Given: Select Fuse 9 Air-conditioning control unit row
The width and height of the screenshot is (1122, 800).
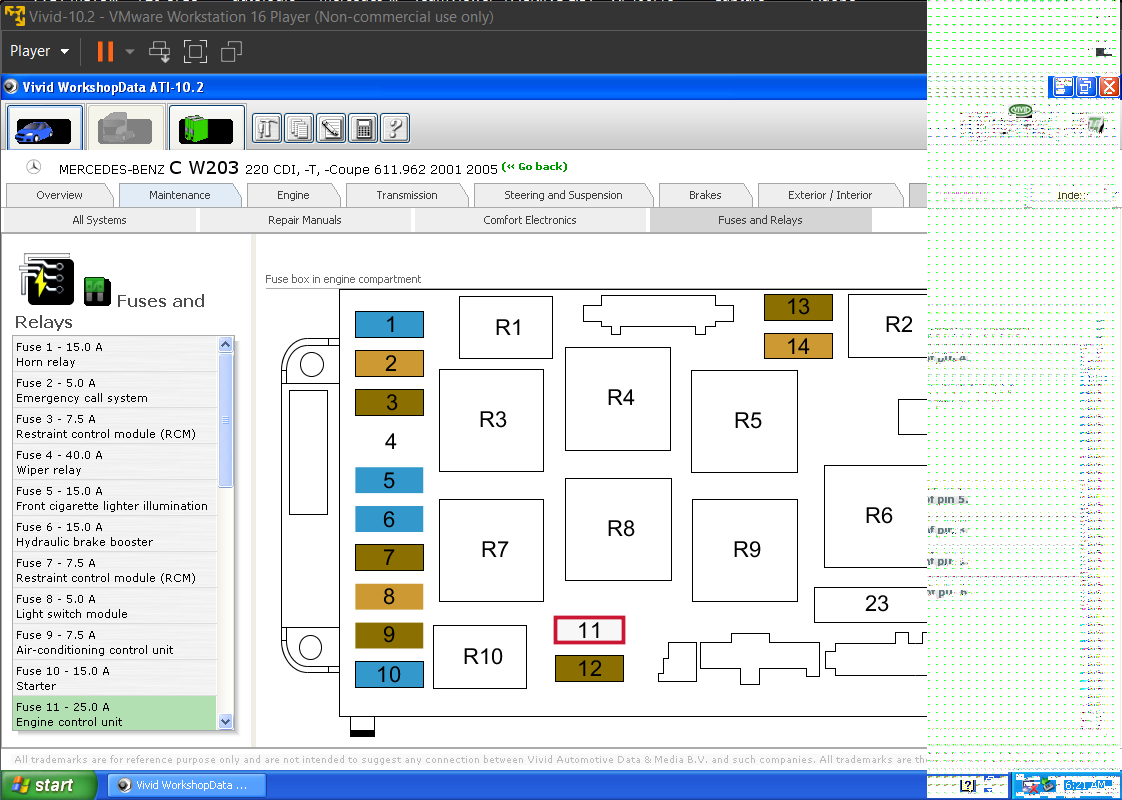Looking at the screenshot, I should click(x=114, y=643).
